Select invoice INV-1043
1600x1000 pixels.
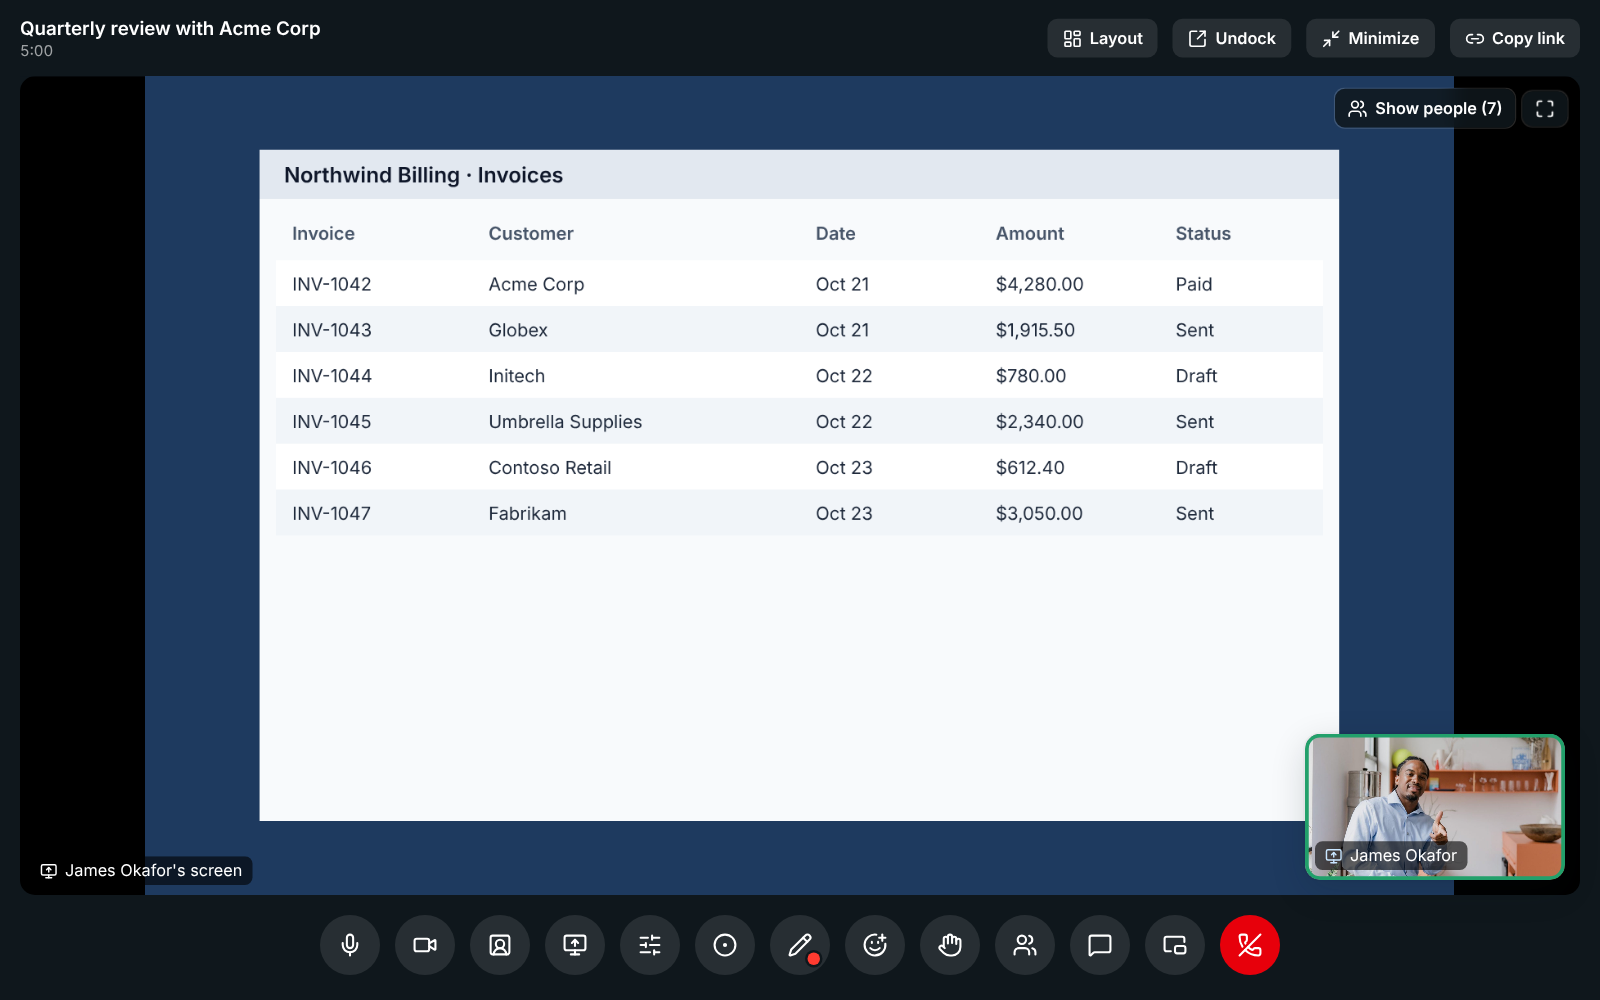click(332, 330)
